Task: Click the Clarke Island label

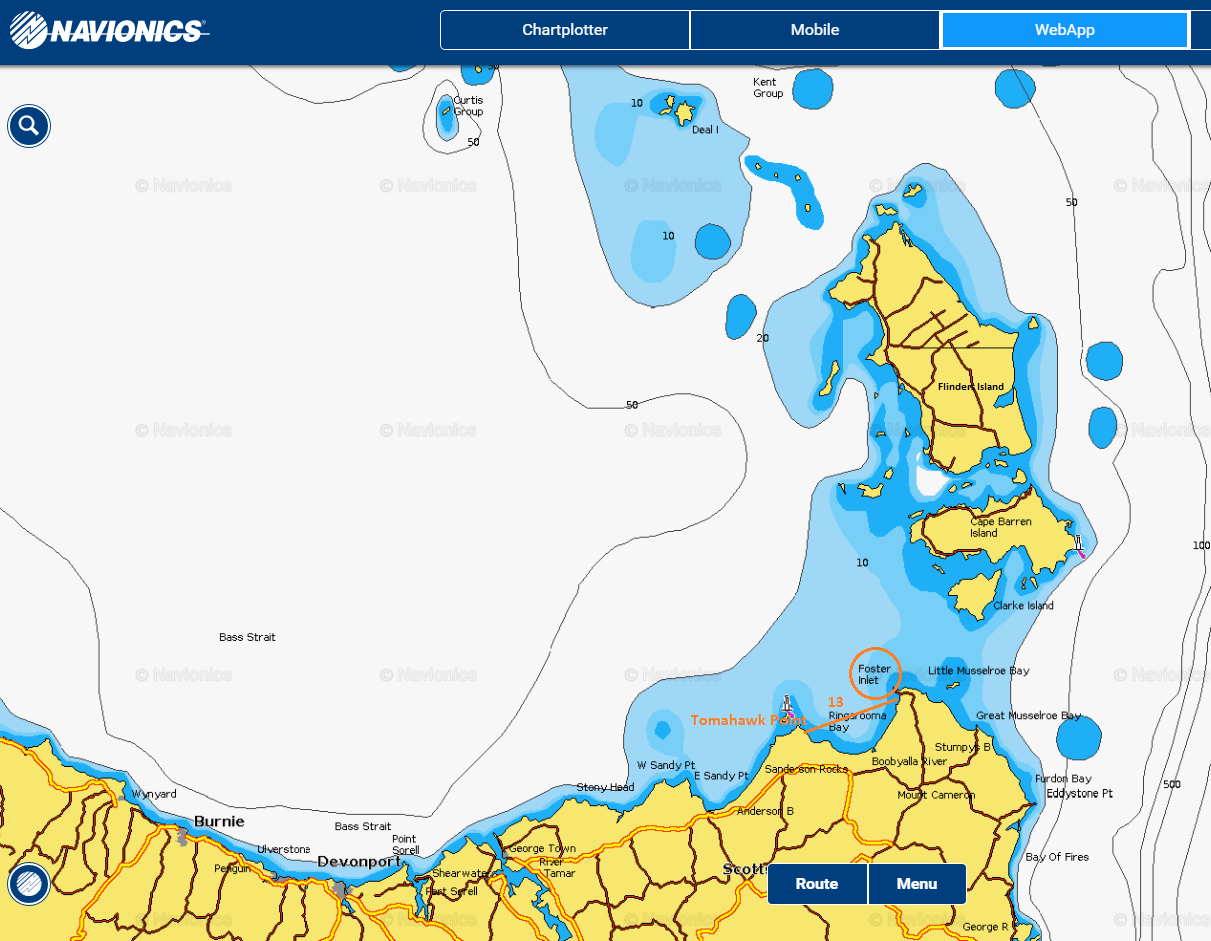Action: (x=1023, y=606)
